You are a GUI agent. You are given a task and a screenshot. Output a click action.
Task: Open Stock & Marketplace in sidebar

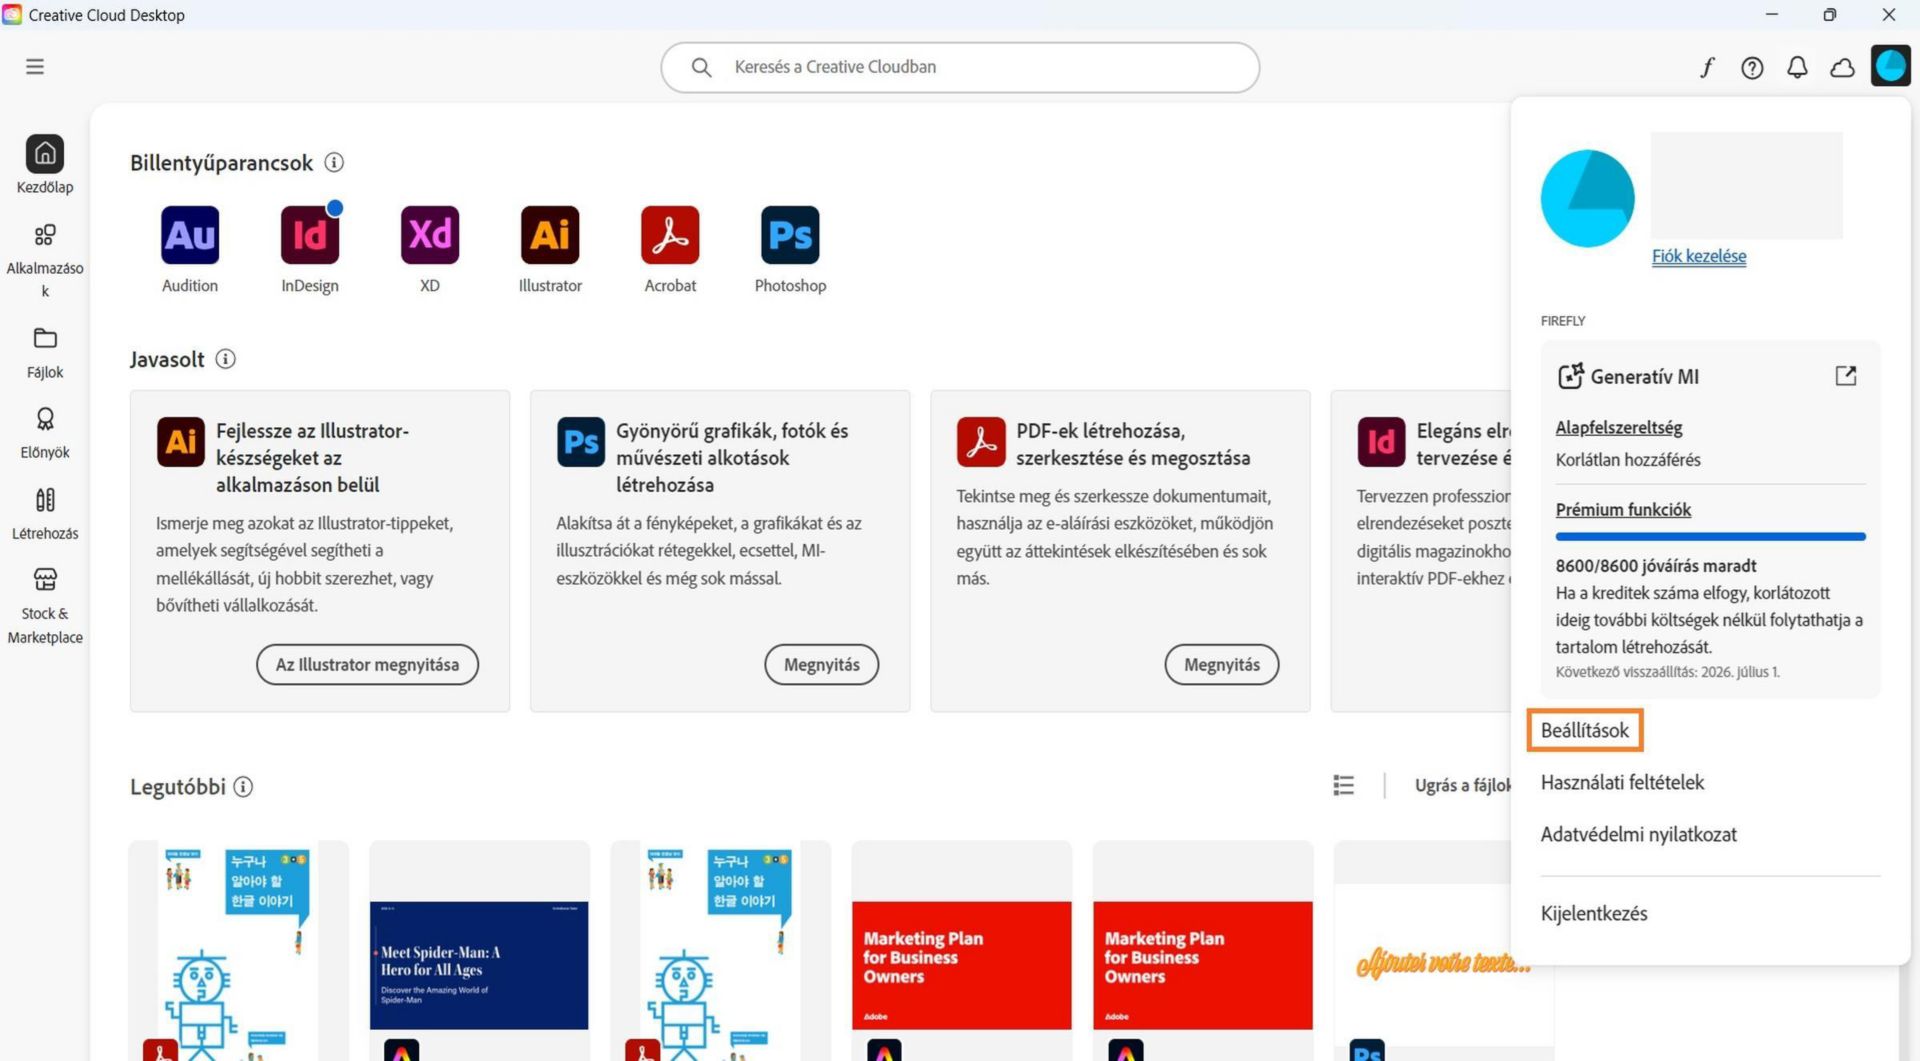45,606
